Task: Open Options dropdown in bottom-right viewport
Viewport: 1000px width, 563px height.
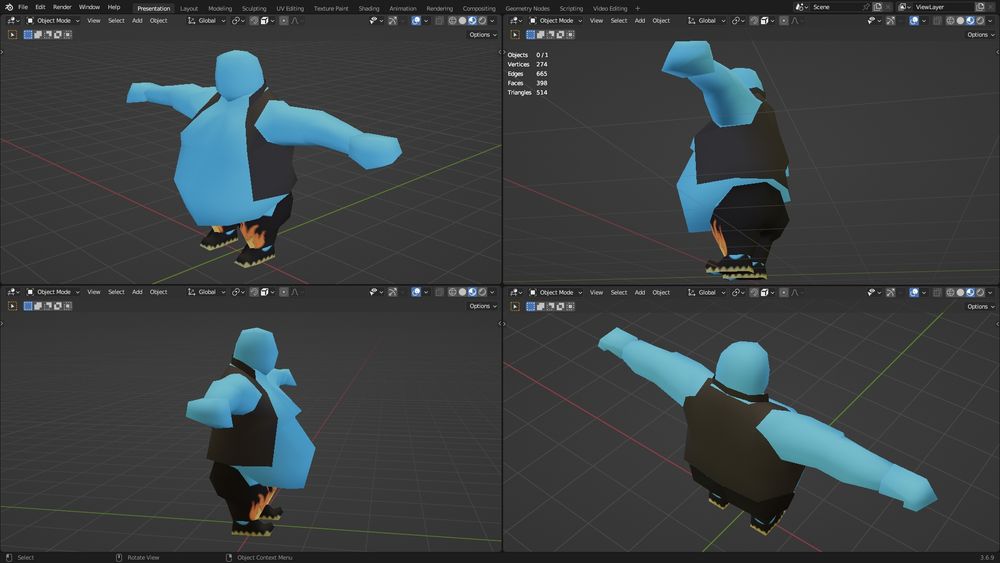Action: [980, 306]
